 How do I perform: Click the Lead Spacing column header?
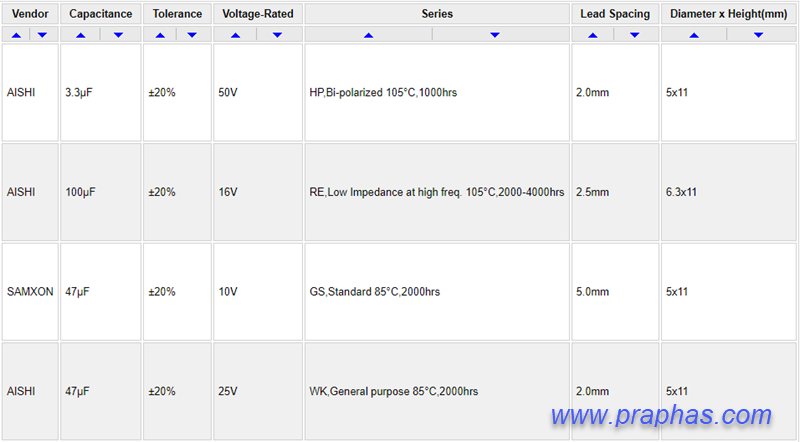click(615, 14)
